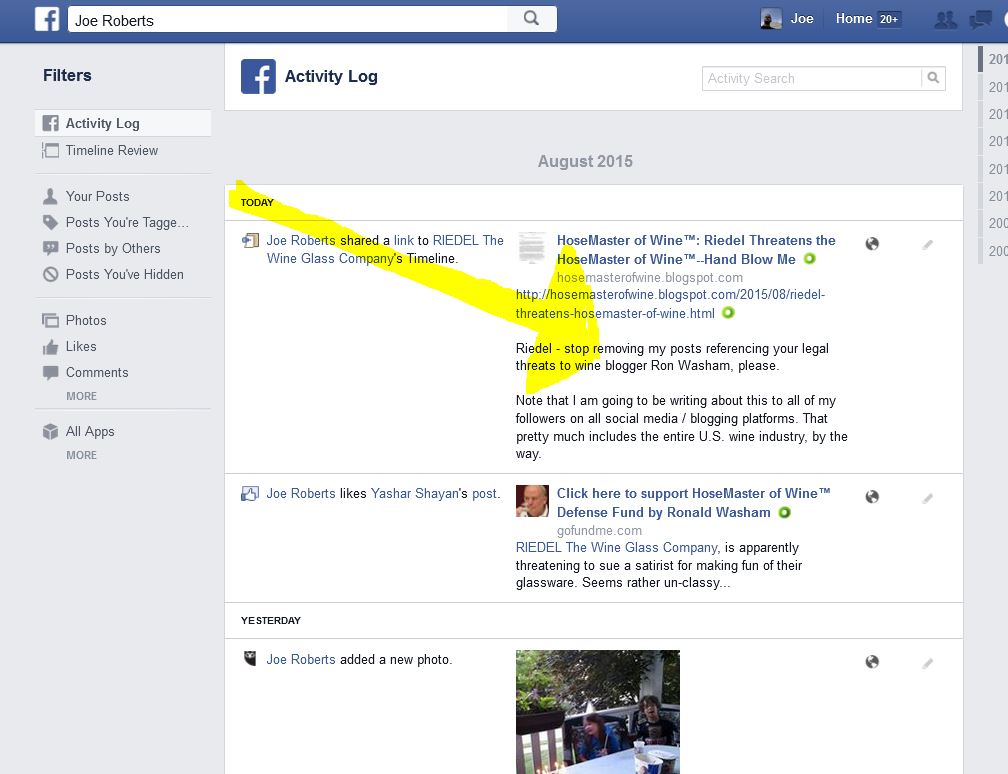The height and width of the screenshot is (774, 1008).
Task: Open Friend Requests icon in top bar
Action: click(945, 19)
